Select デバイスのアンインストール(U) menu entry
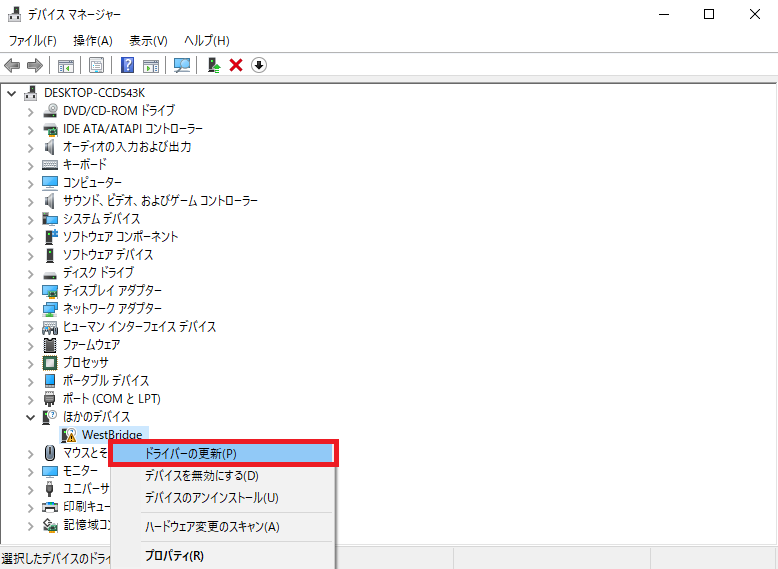The height and width of the screenshot is (569, 778). click(x=211, y=498)
